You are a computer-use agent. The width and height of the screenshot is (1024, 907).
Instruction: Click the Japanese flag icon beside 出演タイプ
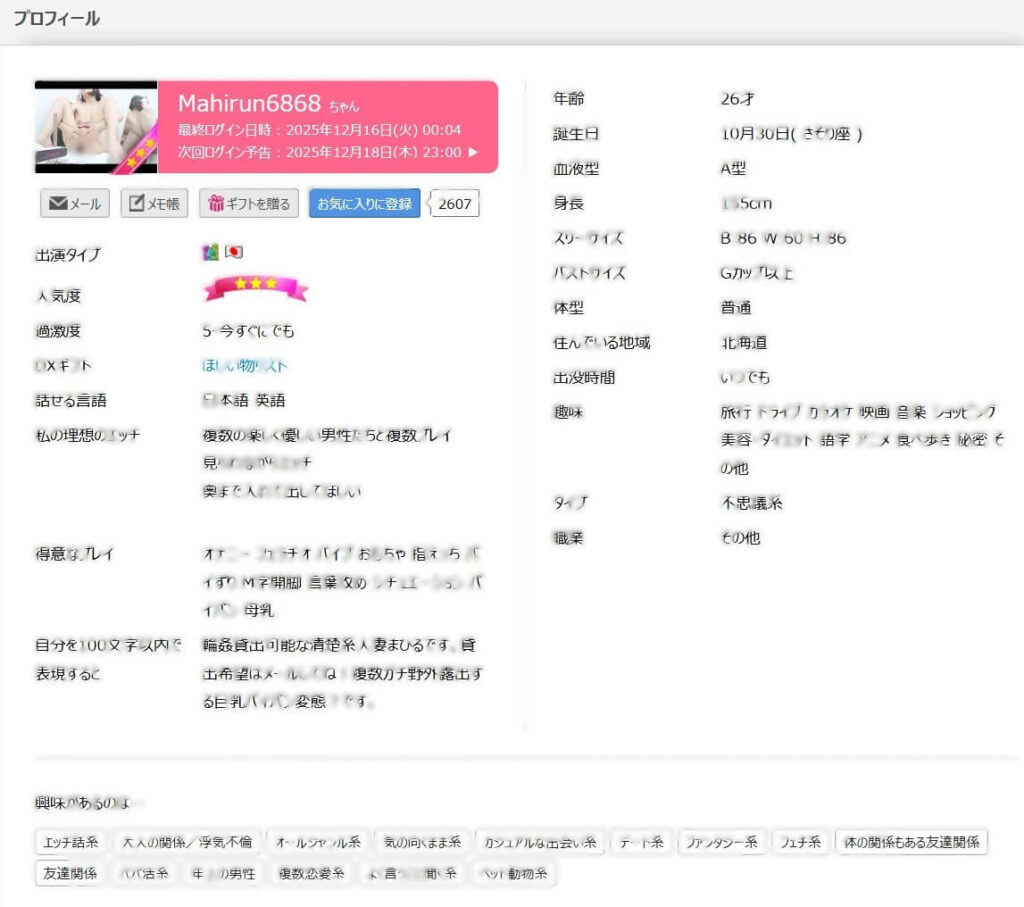pos(234,253)
